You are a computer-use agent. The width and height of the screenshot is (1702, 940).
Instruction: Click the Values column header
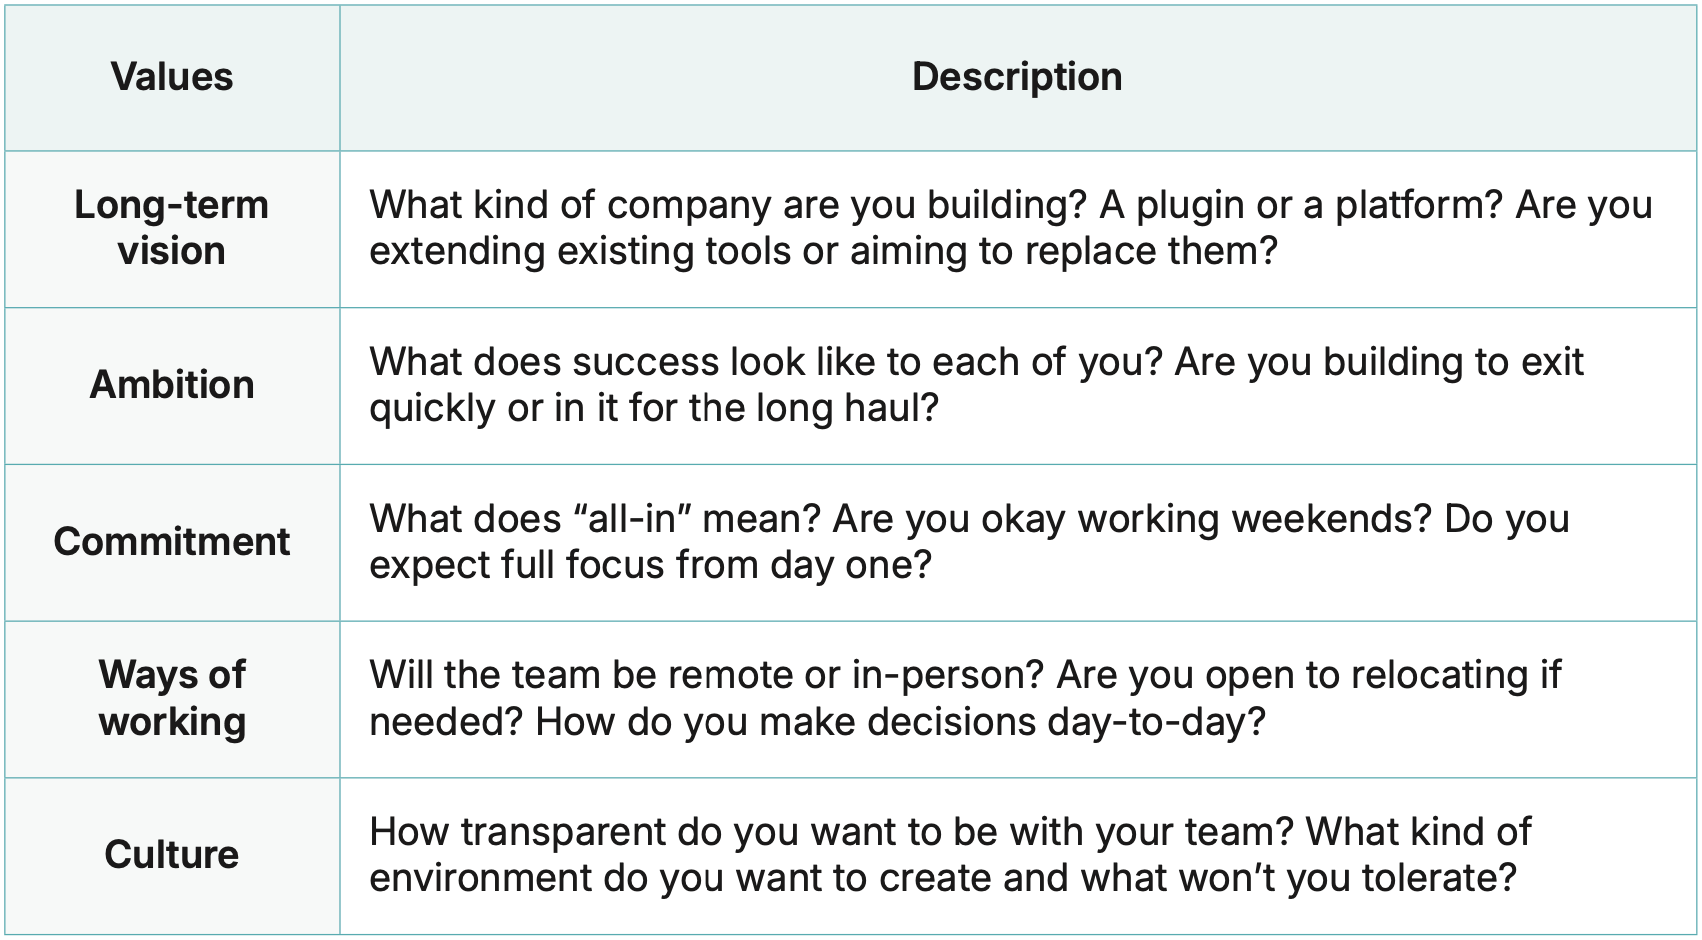click(172, 77)
